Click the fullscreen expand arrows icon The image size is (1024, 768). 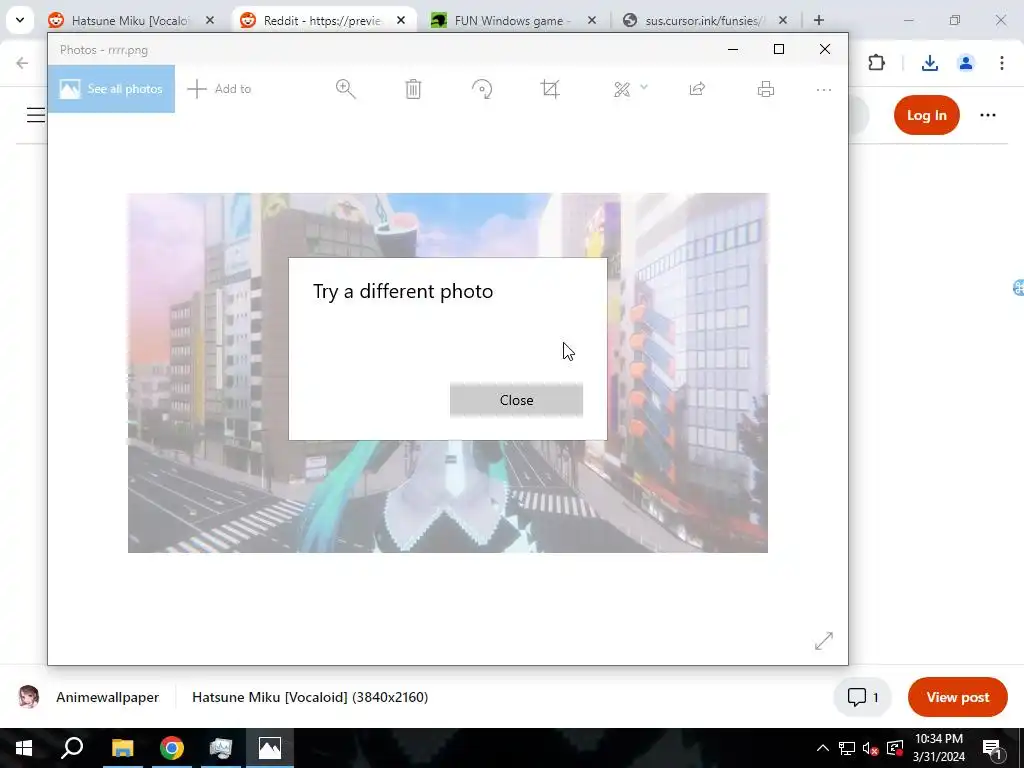[824, 641]
